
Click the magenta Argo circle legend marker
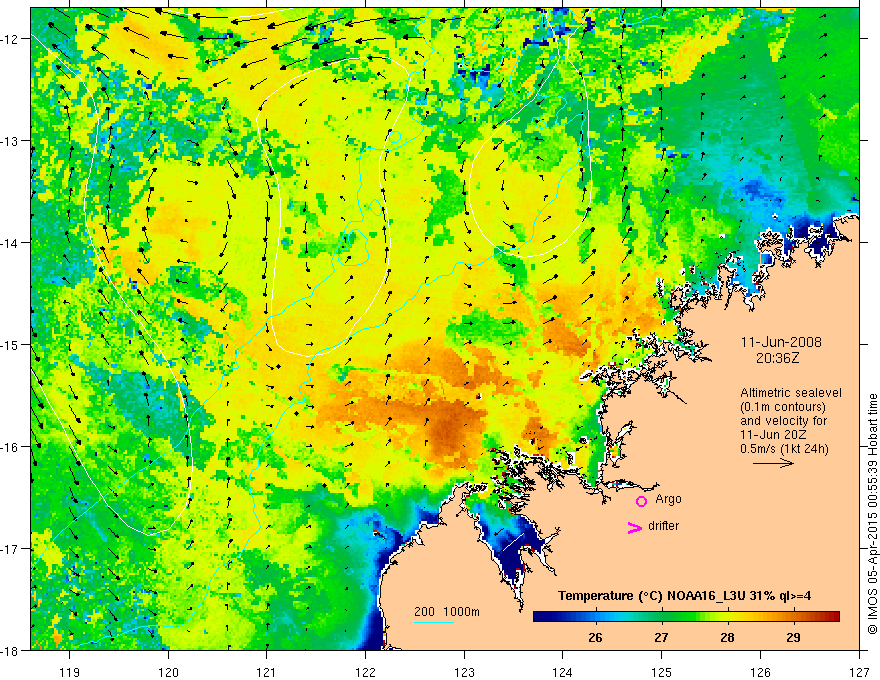click(641, 501)
